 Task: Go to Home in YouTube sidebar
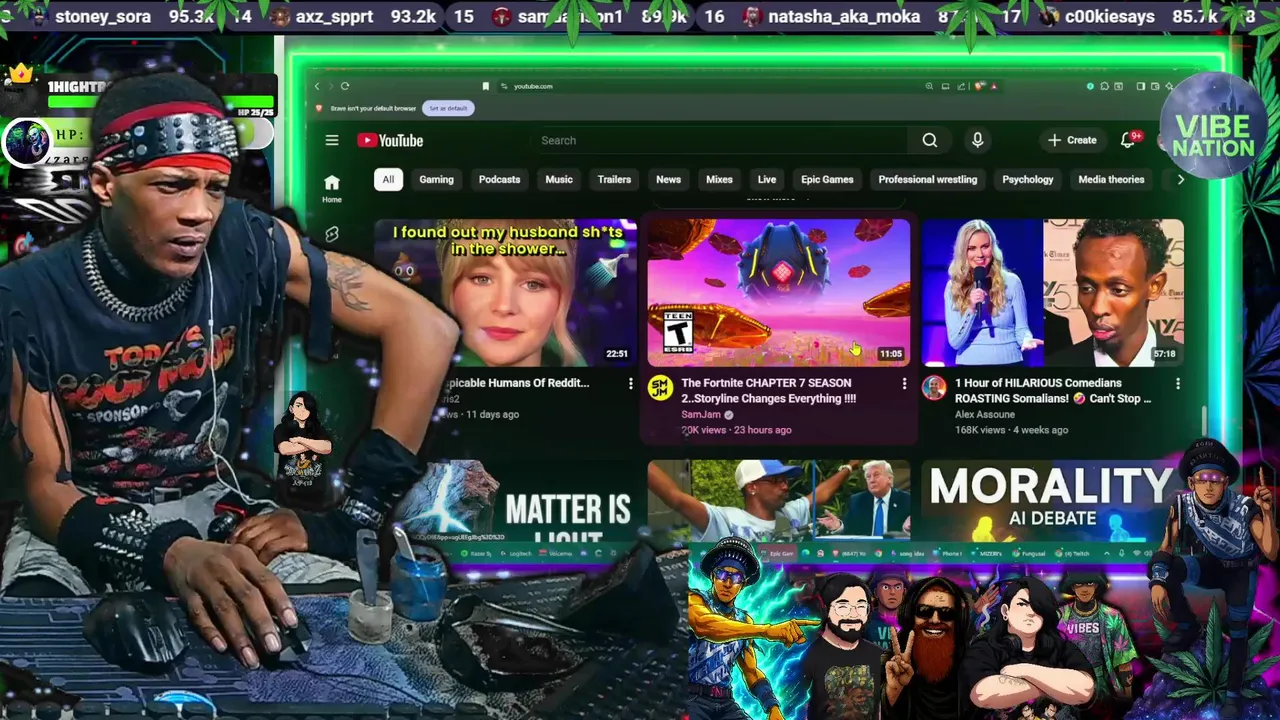[332, 187]
